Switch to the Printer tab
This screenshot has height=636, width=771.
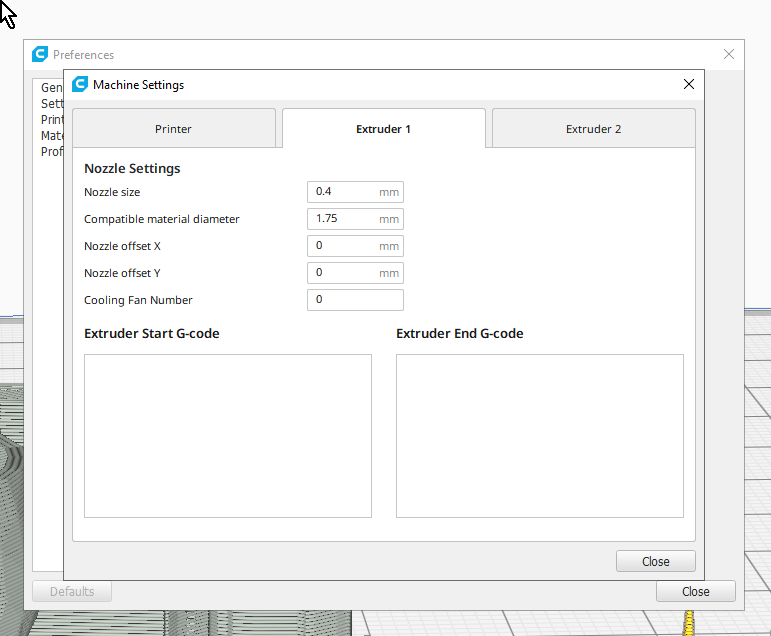coord(174,128)
